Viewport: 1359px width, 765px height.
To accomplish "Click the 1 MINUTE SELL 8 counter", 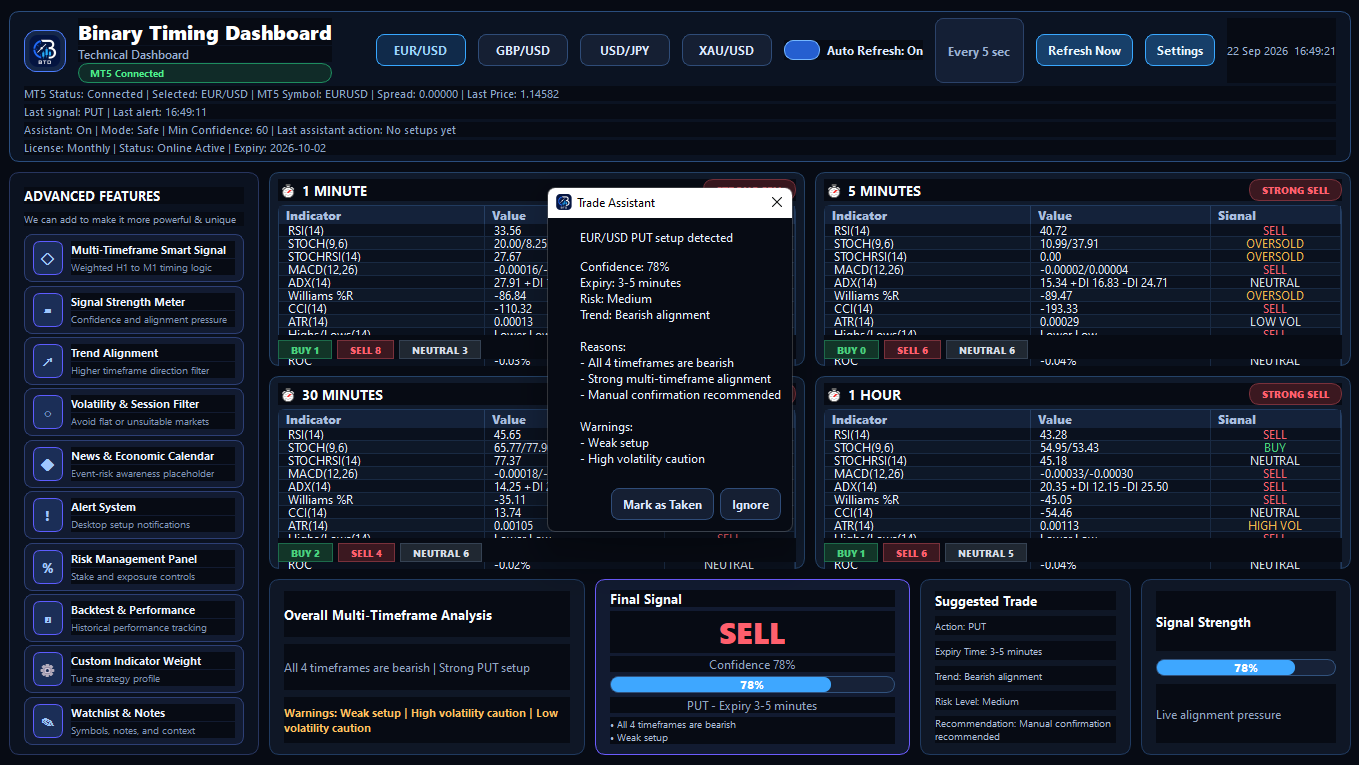I will [366, 350].
